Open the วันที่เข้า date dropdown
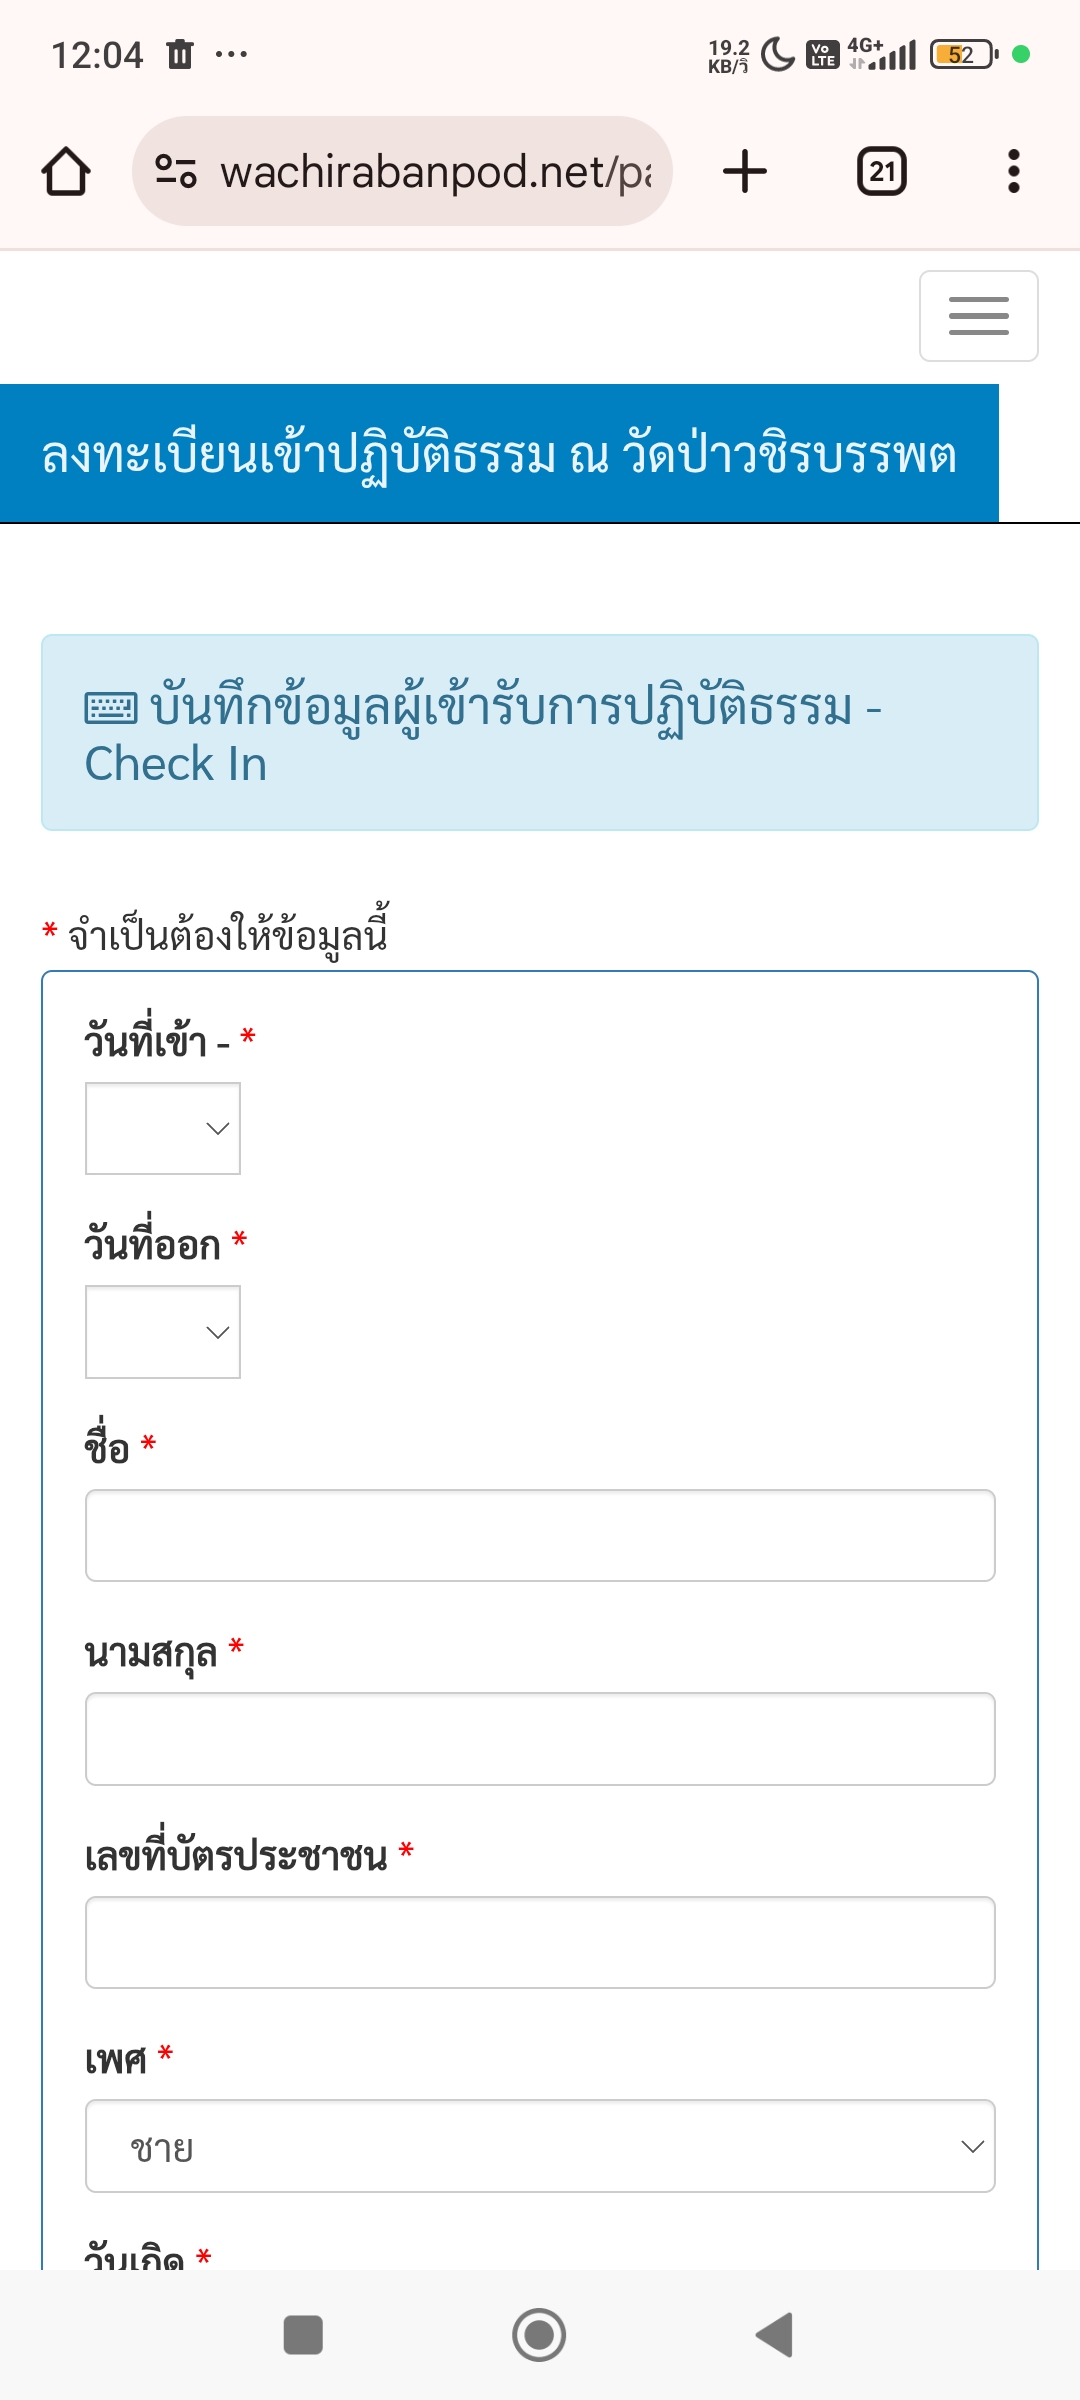 [163, 1128]
